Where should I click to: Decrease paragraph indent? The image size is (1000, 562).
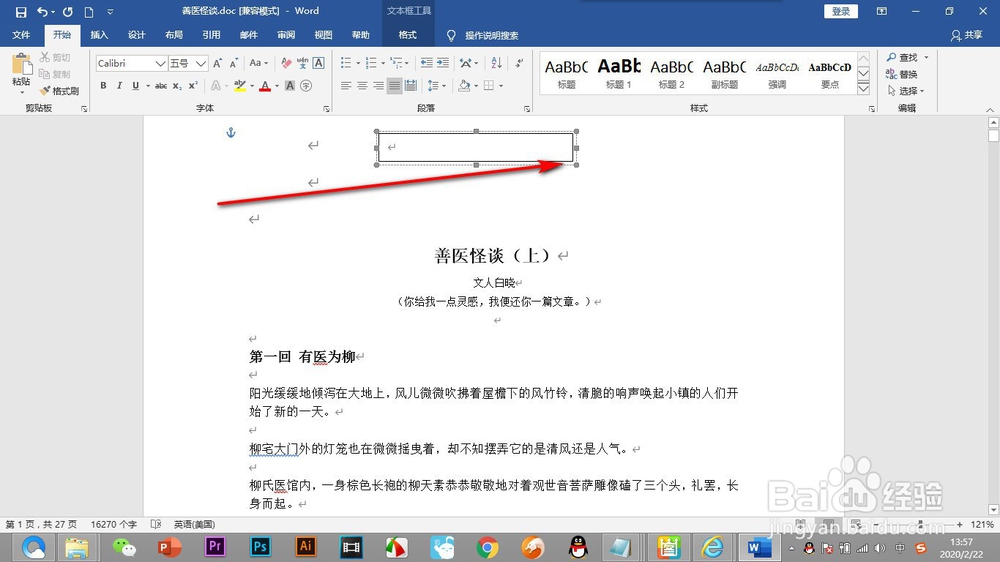pyautogui.click(x=426, y=63)
